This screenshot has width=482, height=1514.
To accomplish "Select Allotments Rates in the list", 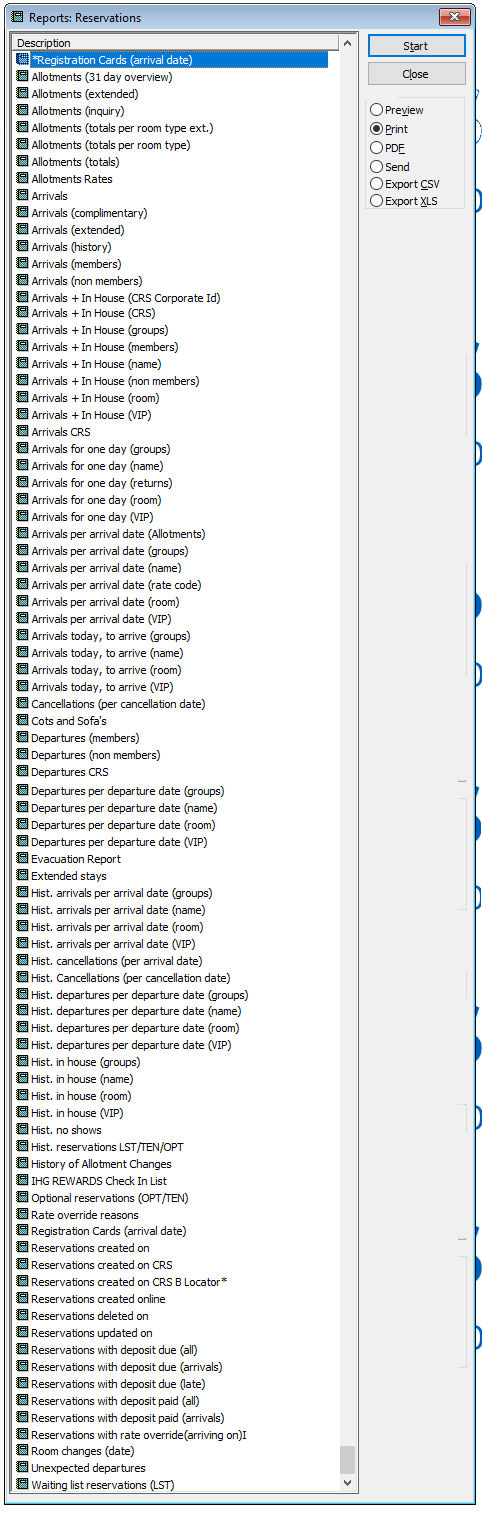I will coord(72,179).
